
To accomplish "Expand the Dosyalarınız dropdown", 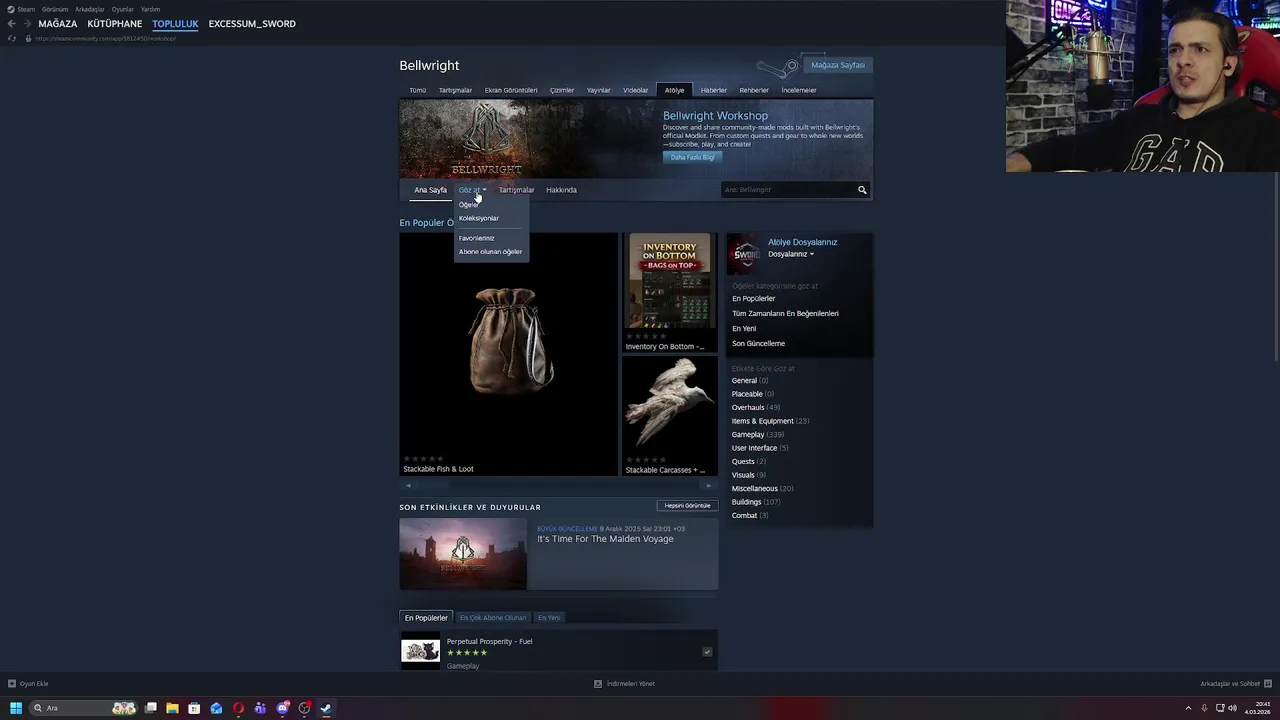I will [x=791, y=254].
